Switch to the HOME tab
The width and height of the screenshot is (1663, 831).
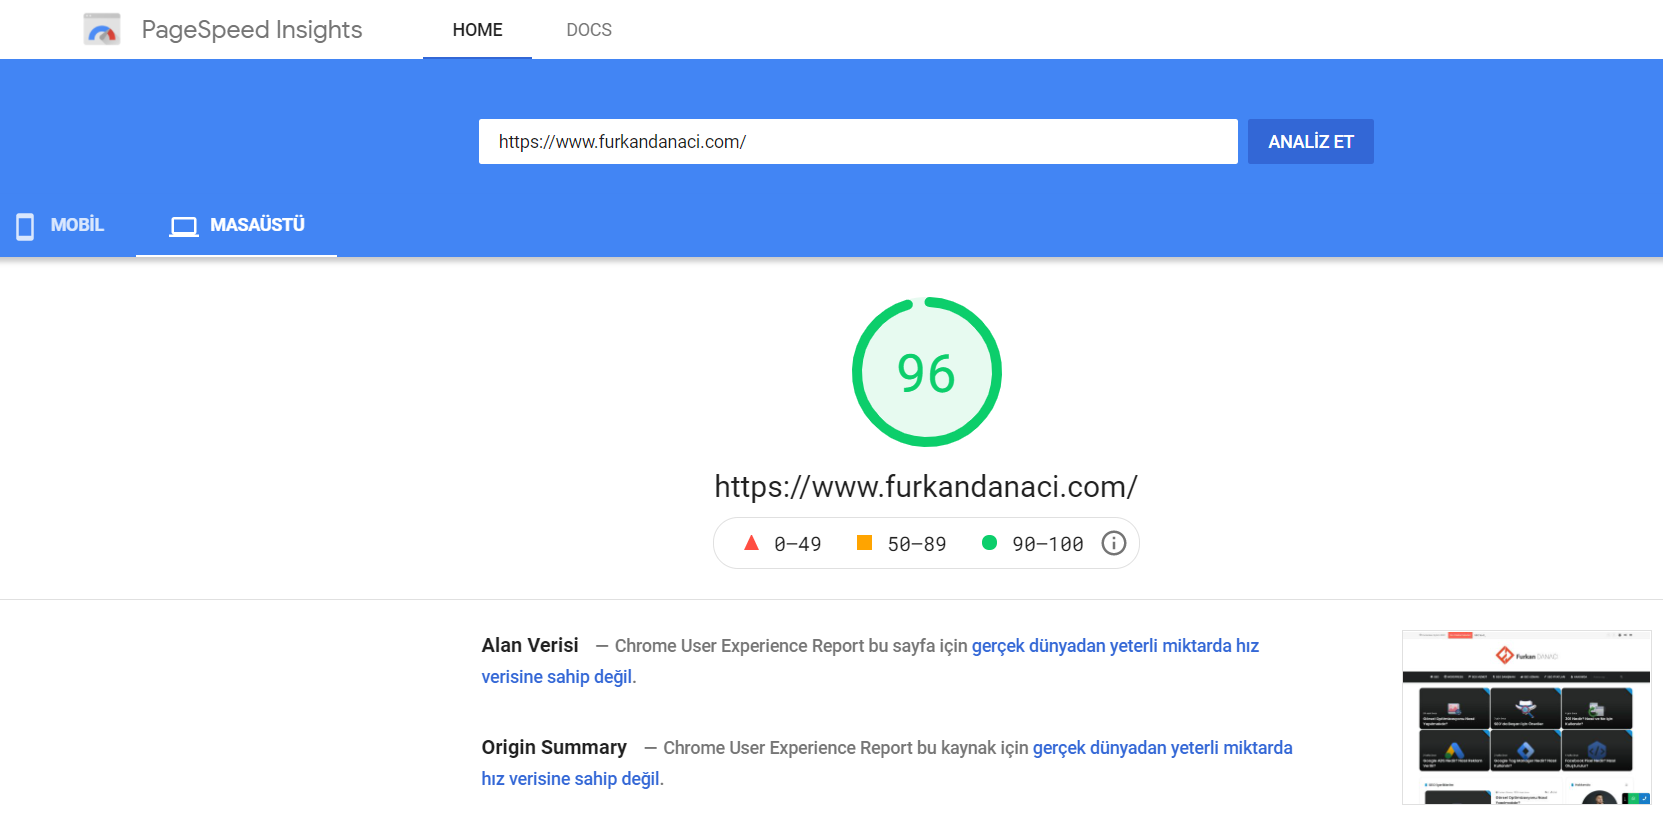[477, 30]
